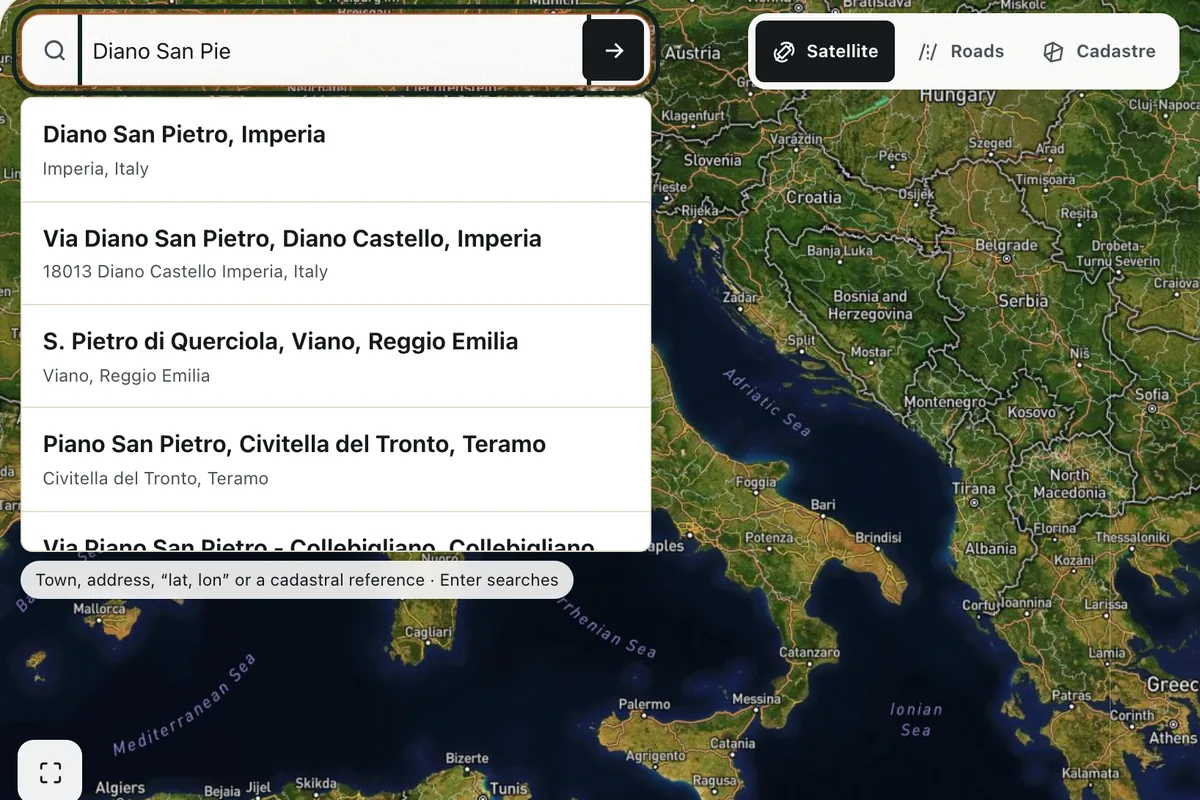Click the '18013 Diano Castello Imperia, Italy' text

(185, 271)
